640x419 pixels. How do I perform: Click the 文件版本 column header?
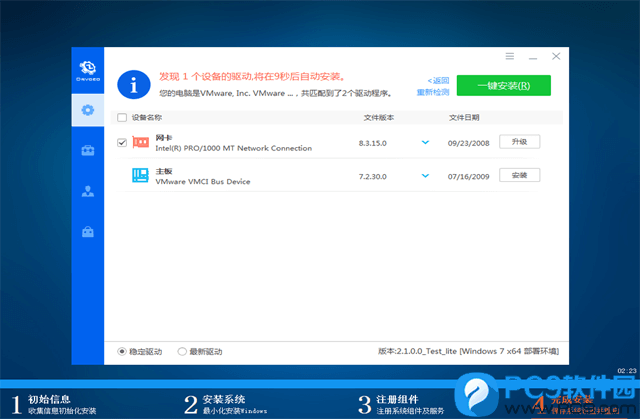(379, 117)
